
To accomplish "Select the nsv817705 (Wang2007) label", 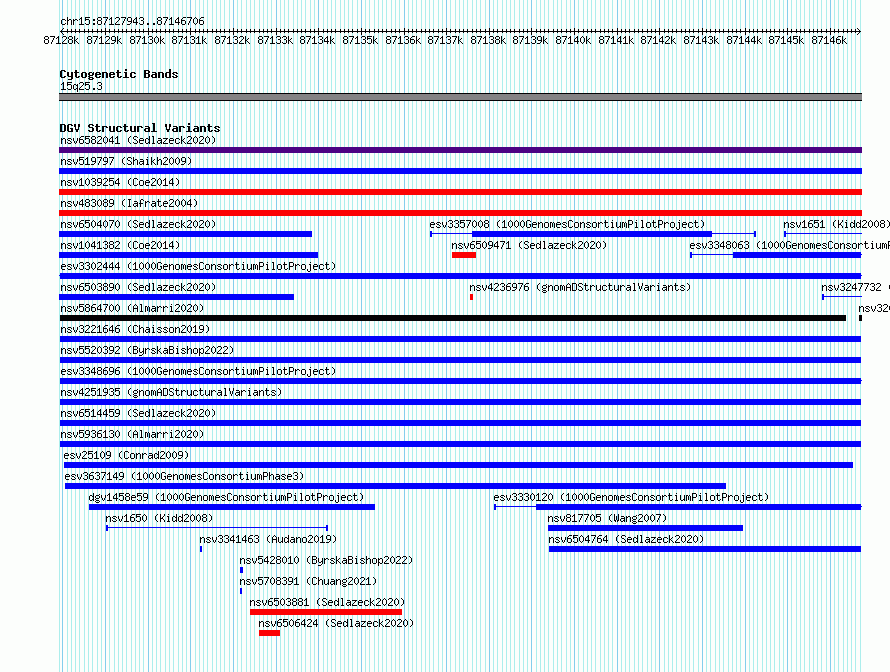I will pyautogui.click(x=607, y=518).
